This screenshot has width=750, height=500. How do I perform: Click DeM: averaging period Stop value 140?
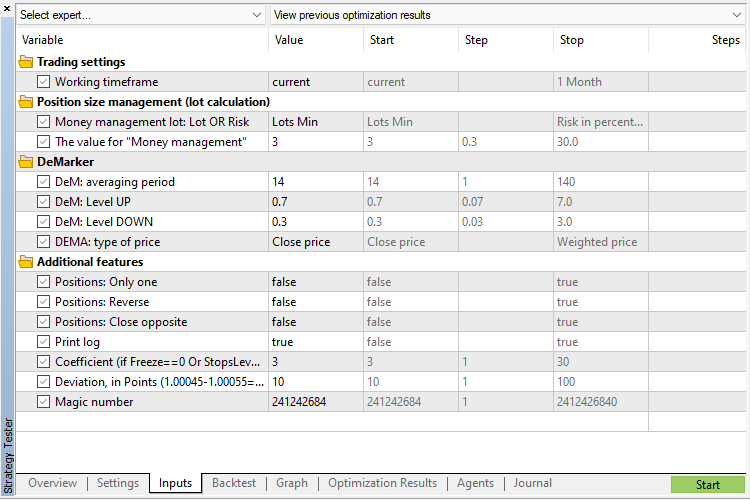tap(601, 182)
